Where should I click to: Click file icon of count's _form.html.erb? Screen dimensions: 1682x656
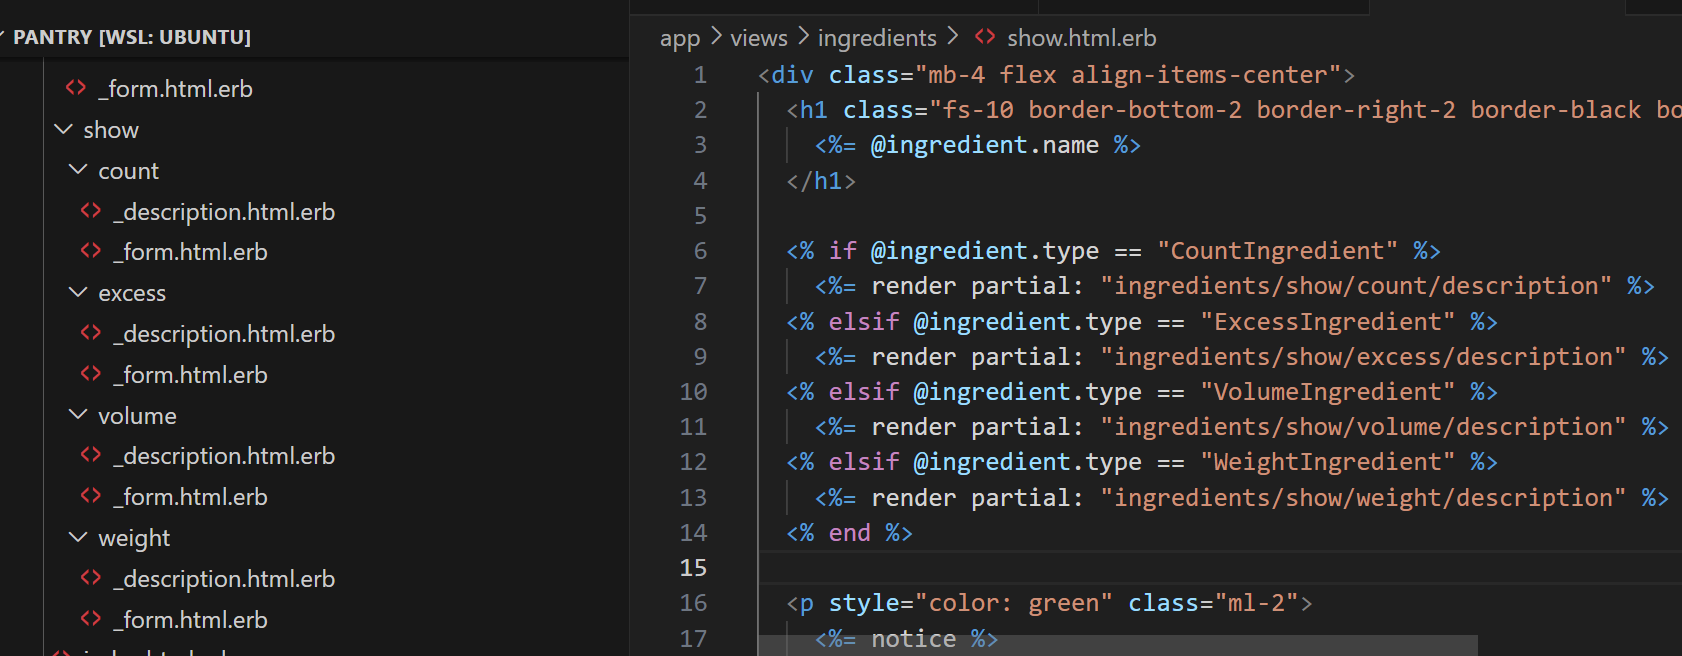(91, 251)
